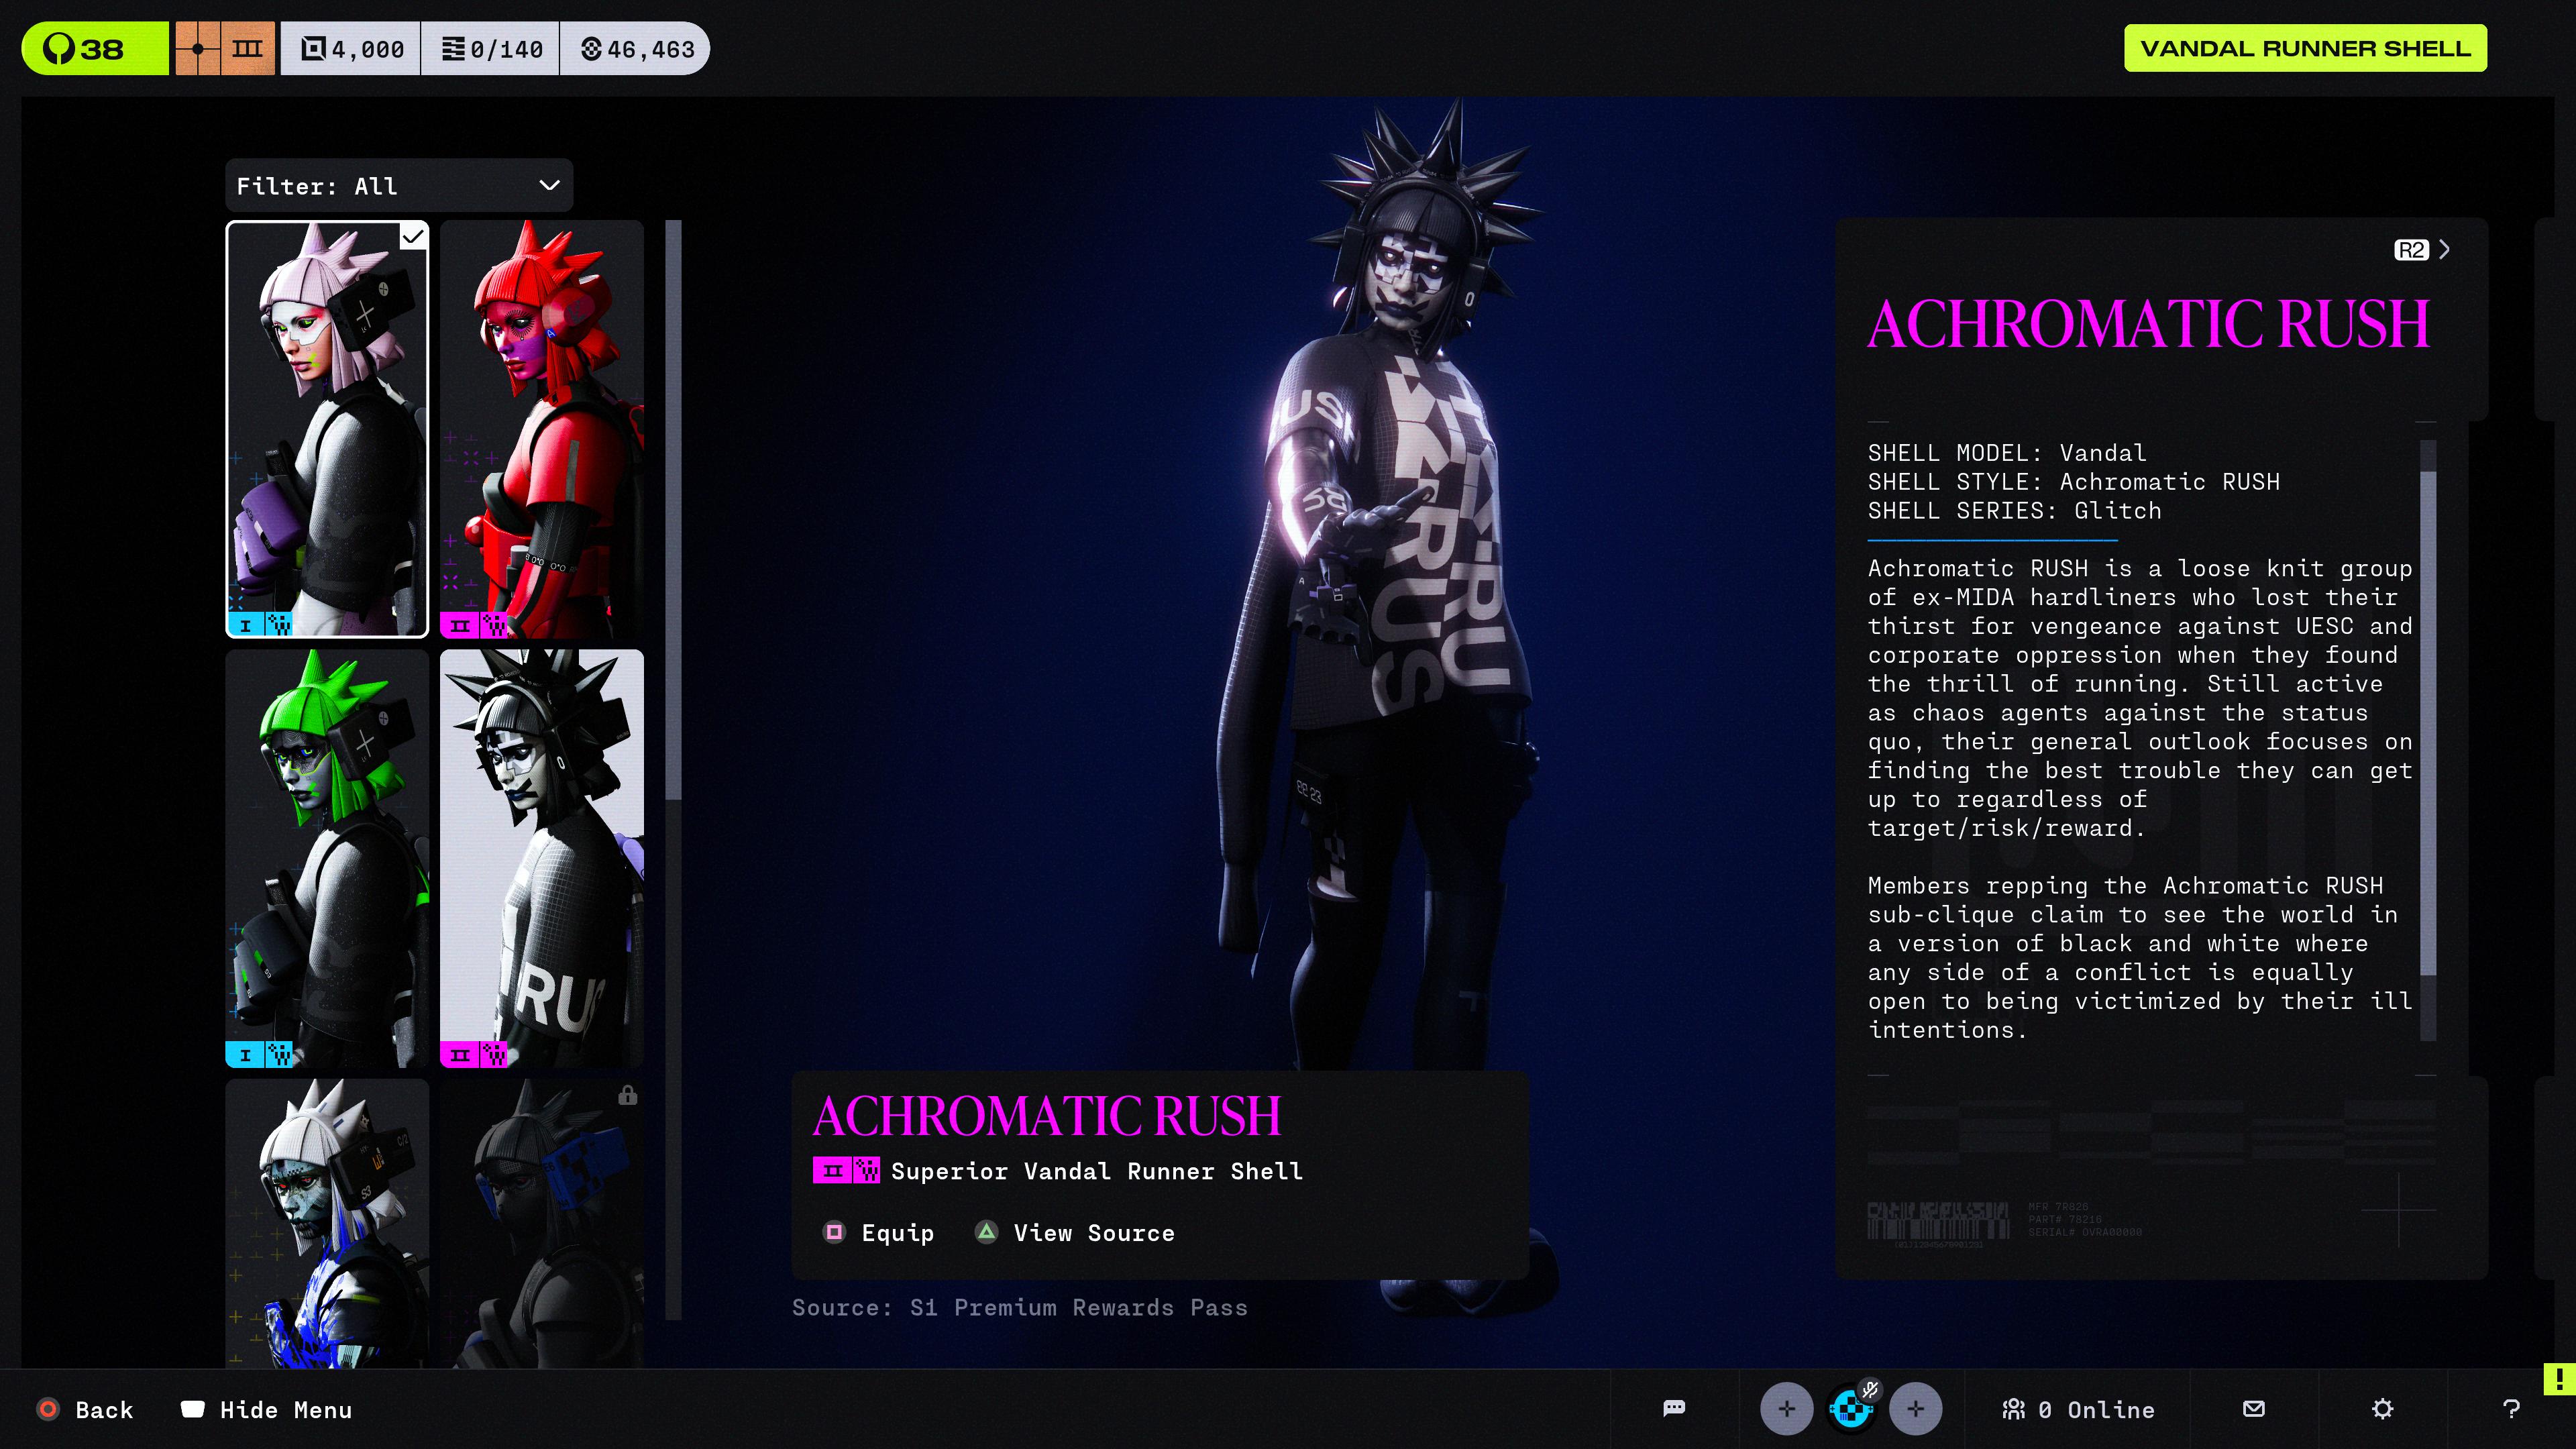The image size is (2576, 1449).
Task: Open the help question mark icon
Action: click(2511, 1409)
